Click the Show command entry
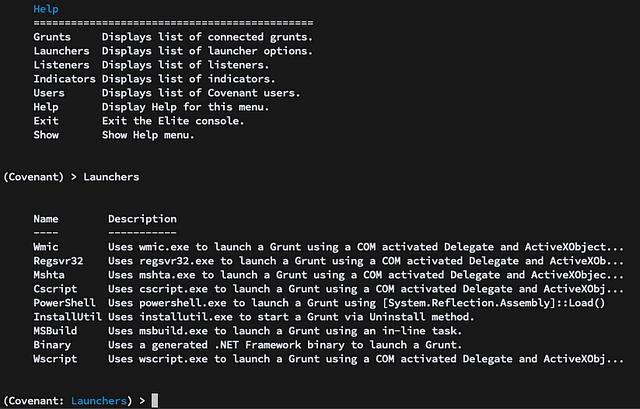Image resolution: width=640 pixels, height=409 pixels. point(46,135)
